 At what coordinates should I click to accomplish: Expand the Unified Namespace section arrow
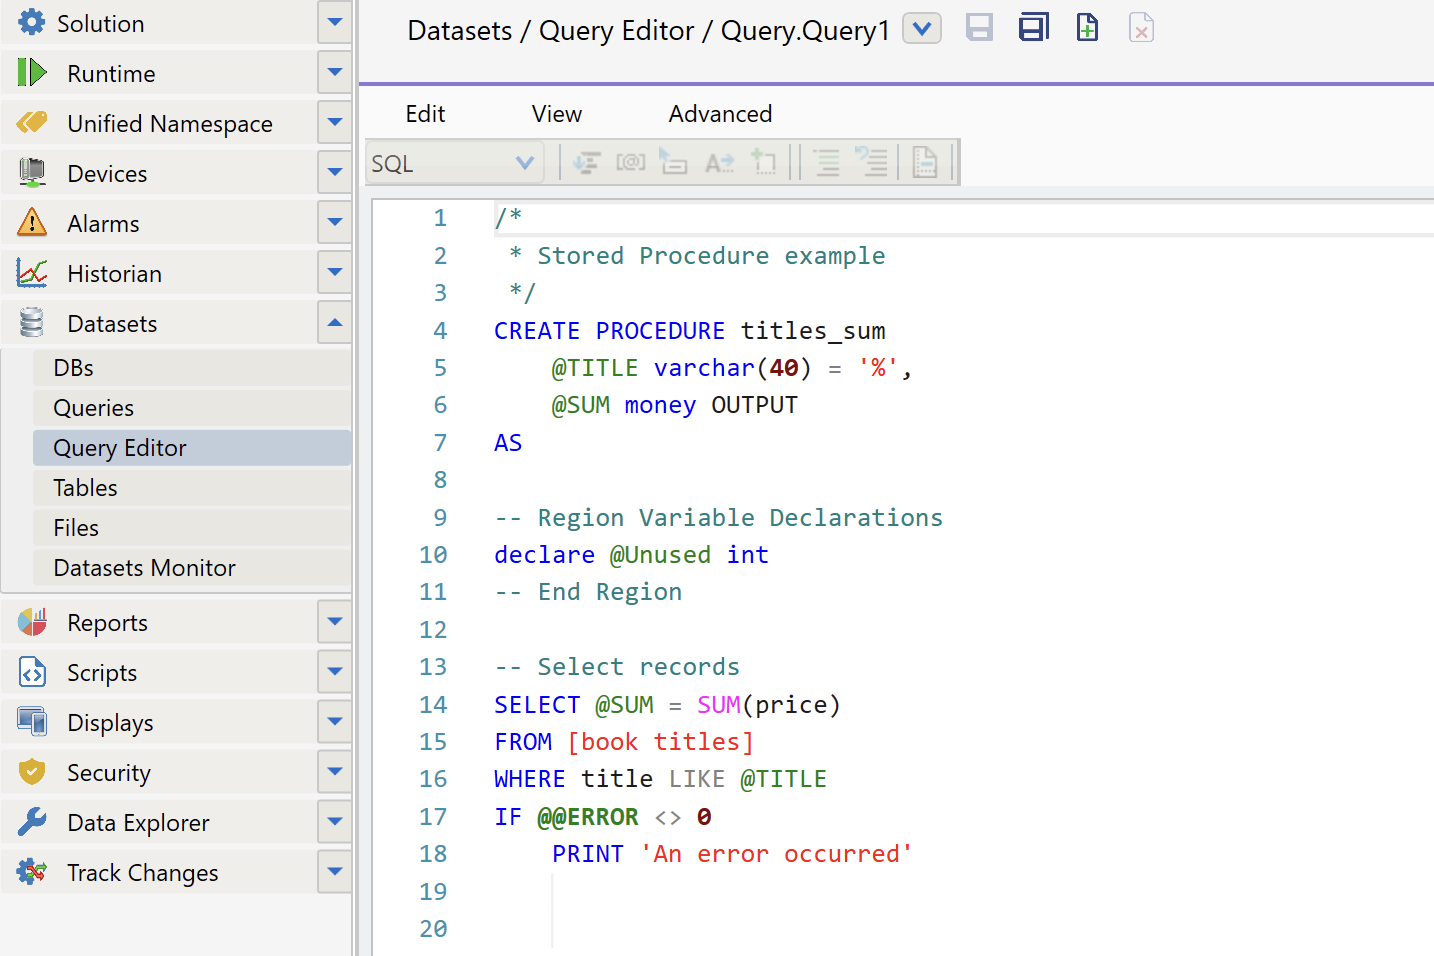335,123
